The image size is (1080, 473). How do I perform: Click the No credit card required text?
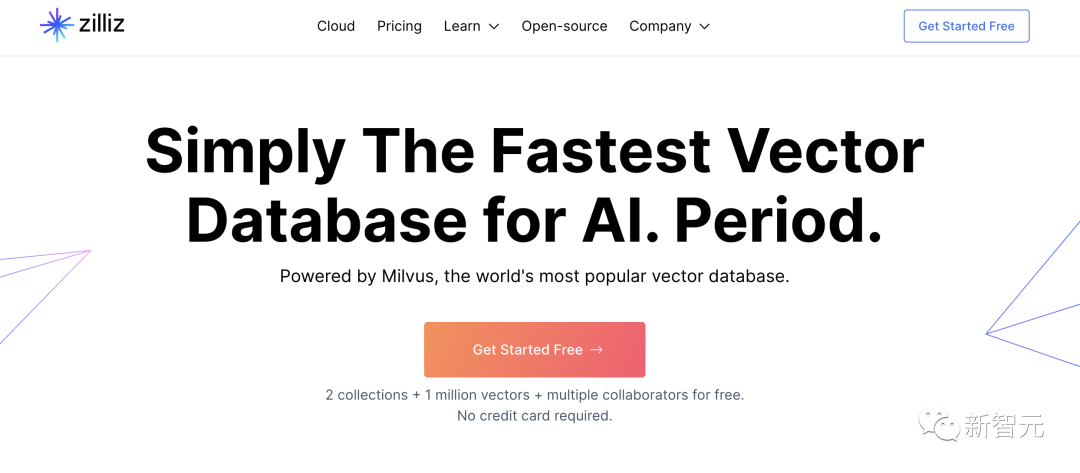(534, 416)
